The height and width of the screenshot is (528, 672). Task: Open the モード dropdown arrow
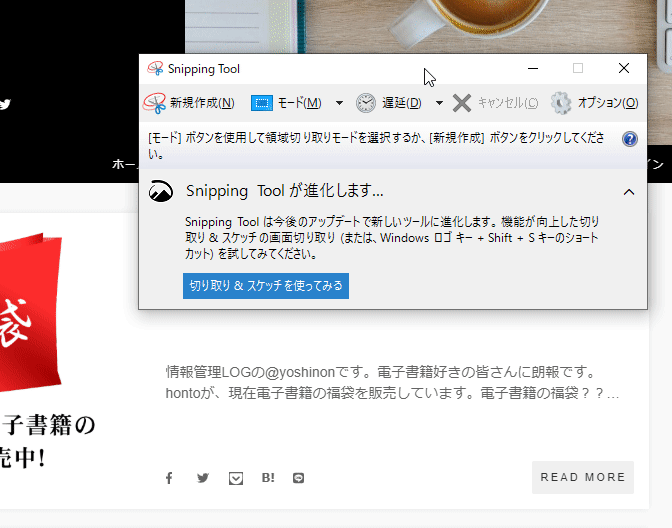[339, 103]
